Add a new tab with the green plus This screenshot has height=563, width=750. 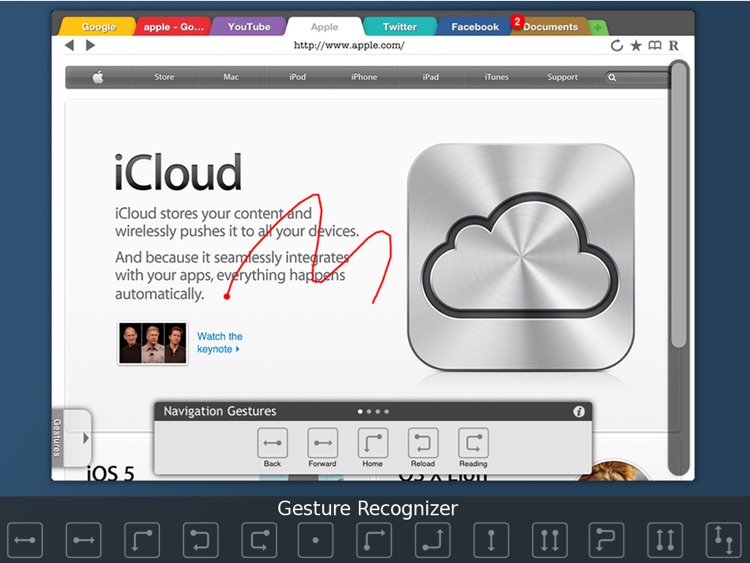[597, 28]
